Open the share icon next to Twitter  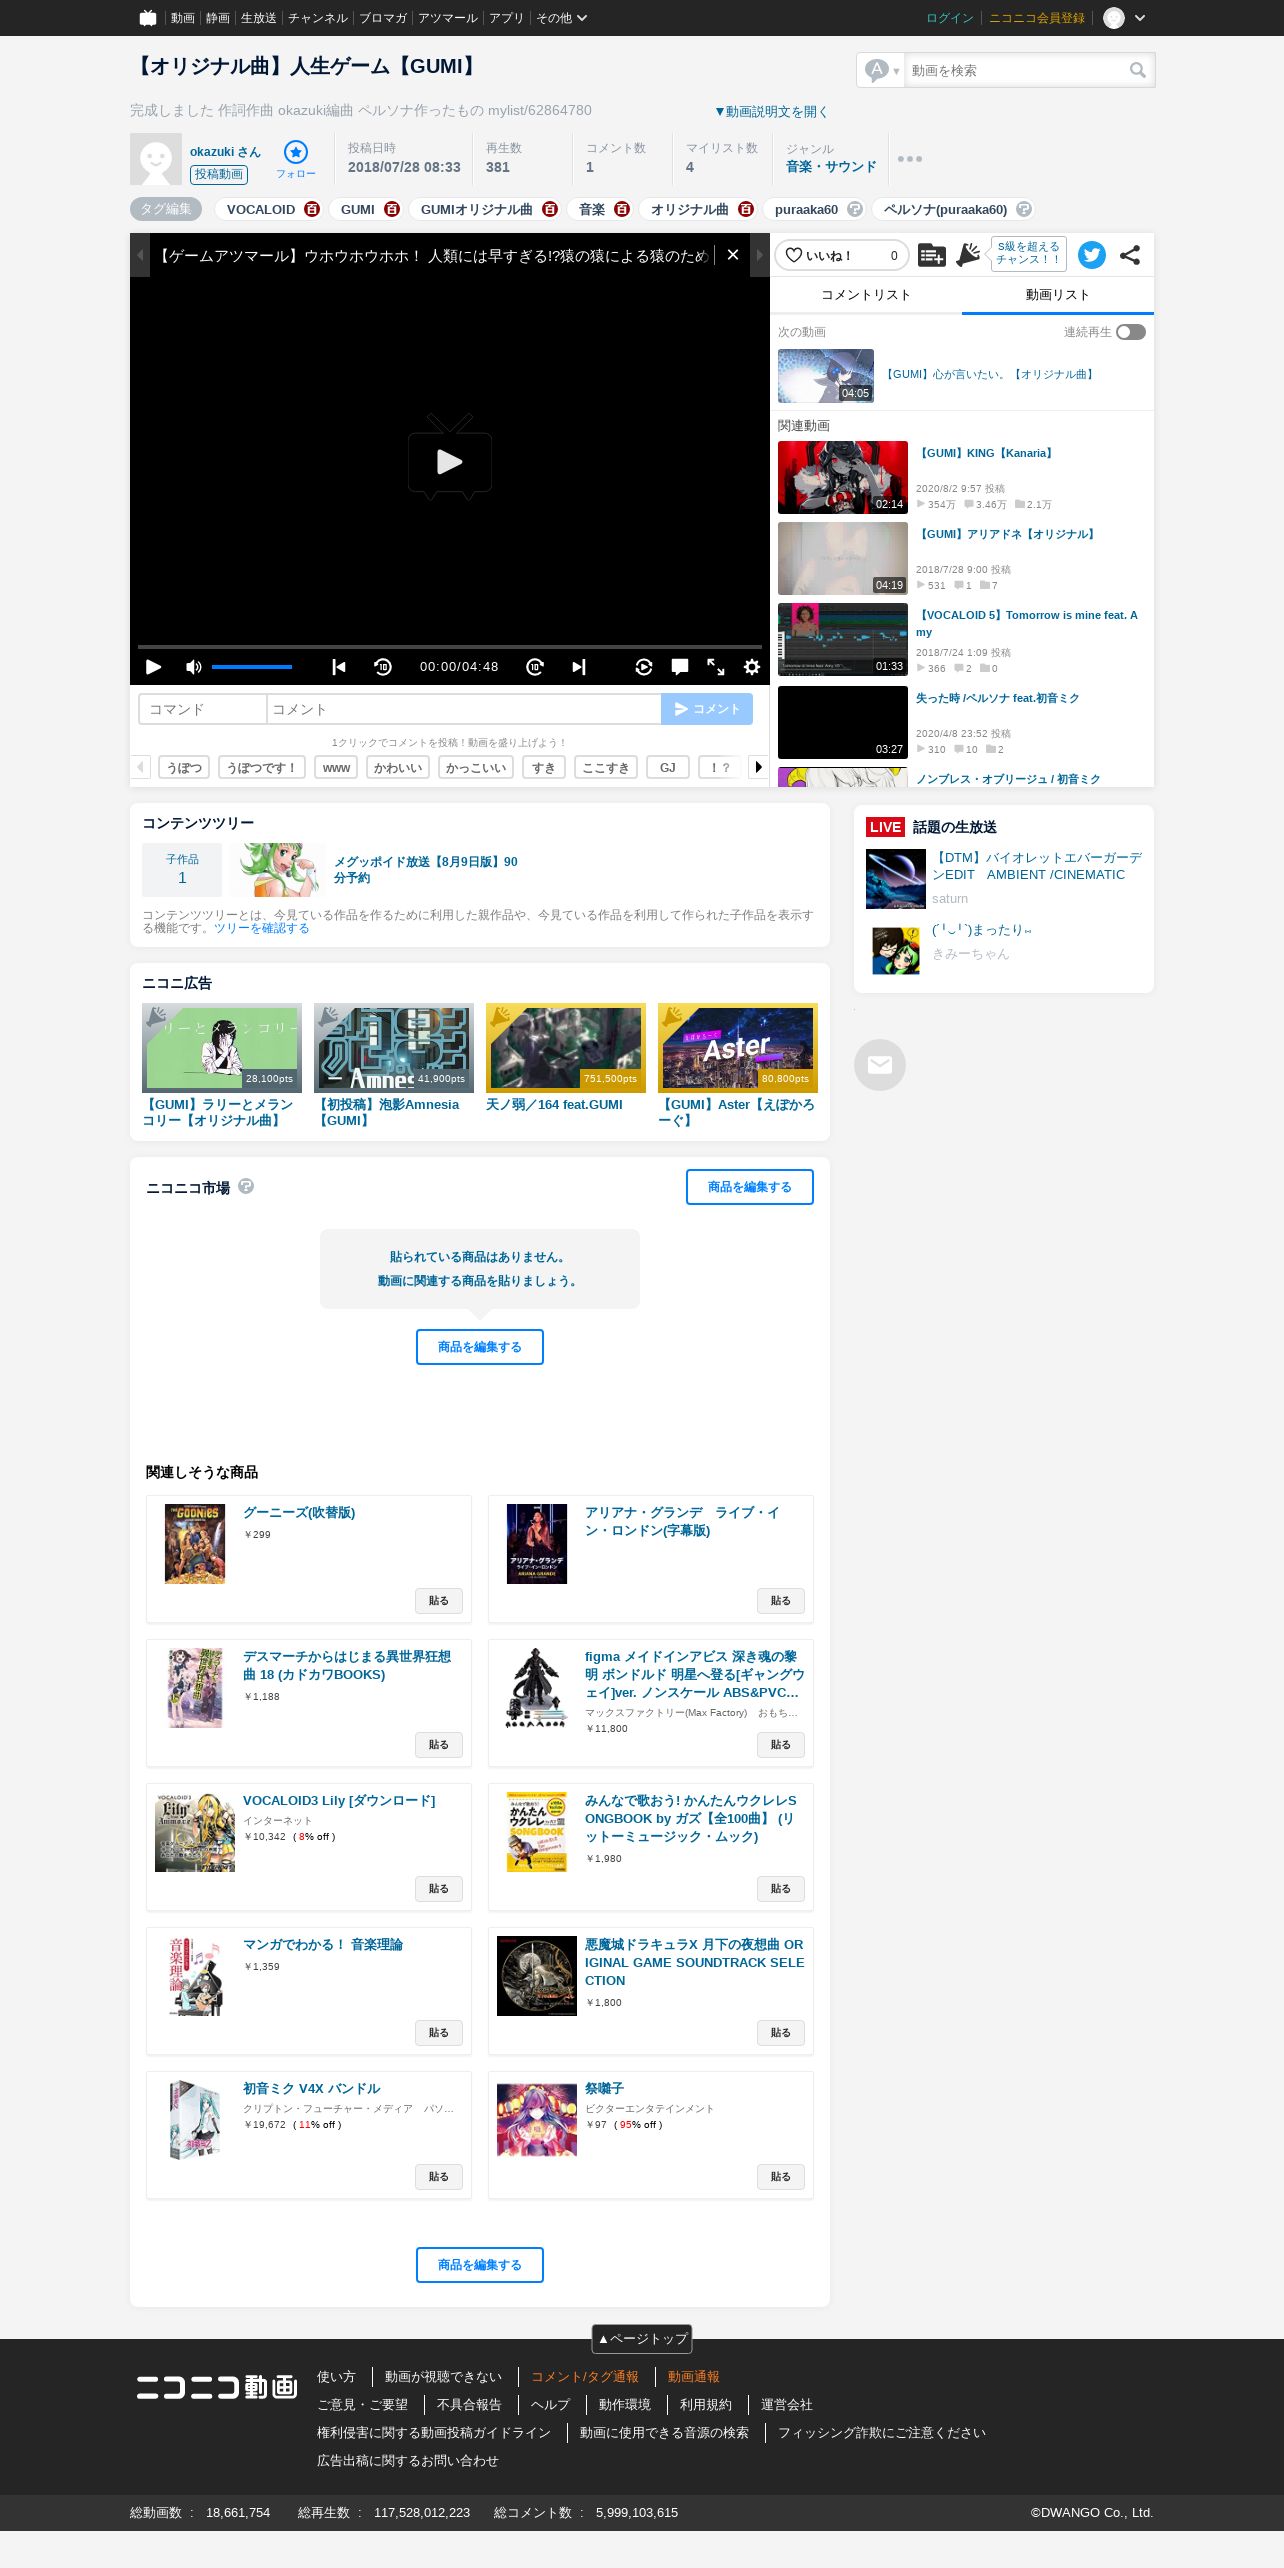click(1130, 255)
